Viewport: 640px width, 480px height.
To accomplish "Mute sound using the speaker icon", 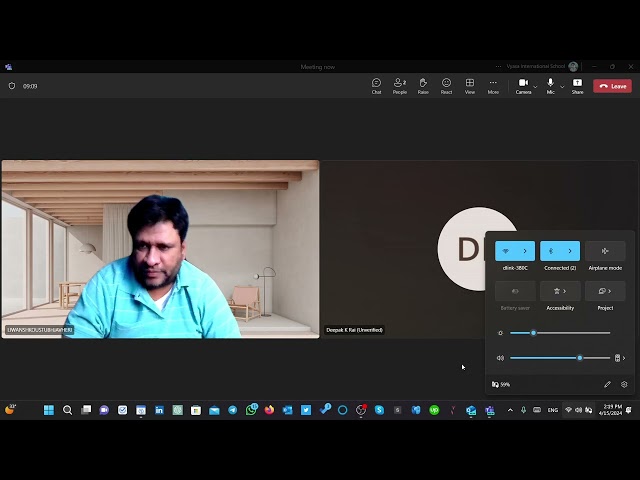I will click(500, 358).
